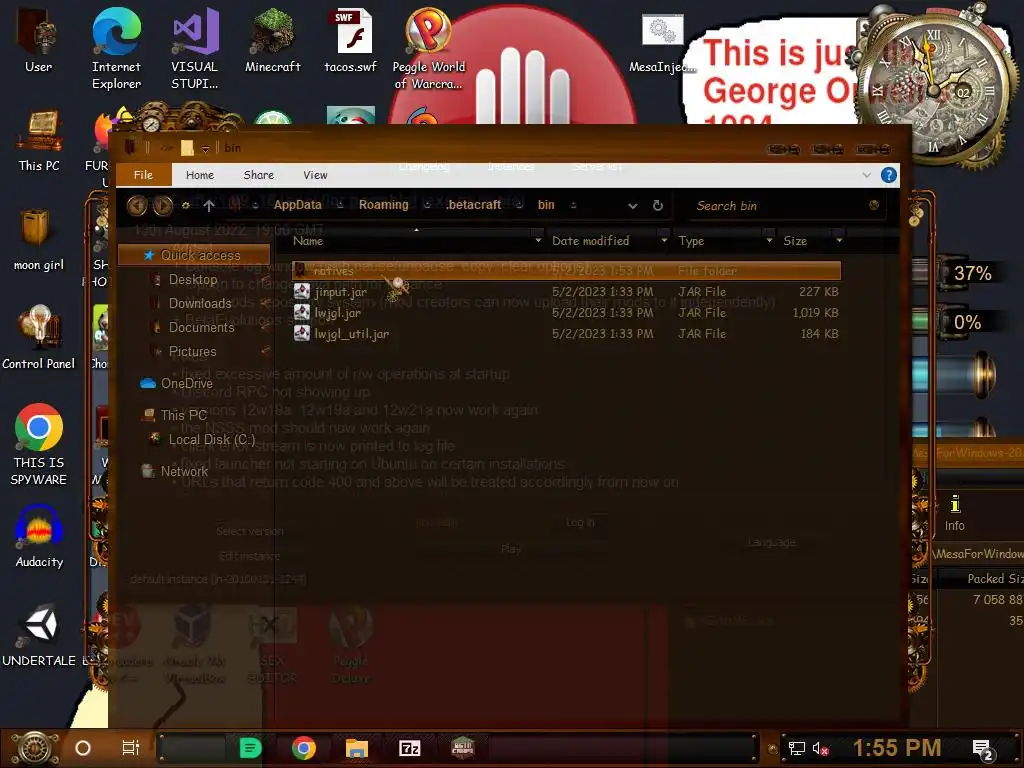Go back with the Explorer back arrow

(136, 206)
